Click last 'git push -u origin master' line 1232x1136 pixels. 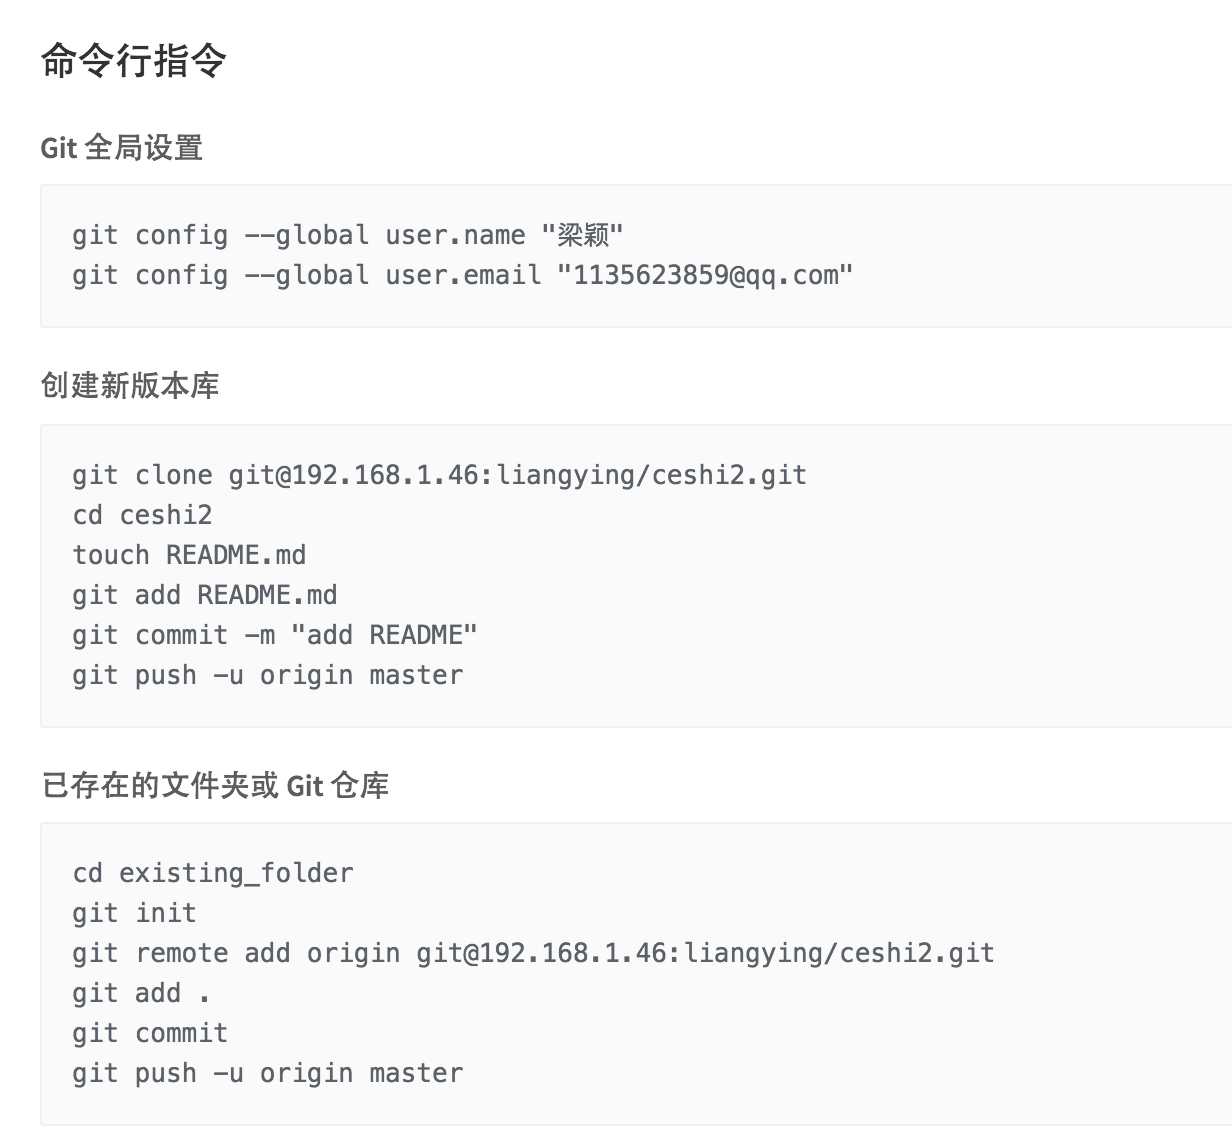(268, 1073)
